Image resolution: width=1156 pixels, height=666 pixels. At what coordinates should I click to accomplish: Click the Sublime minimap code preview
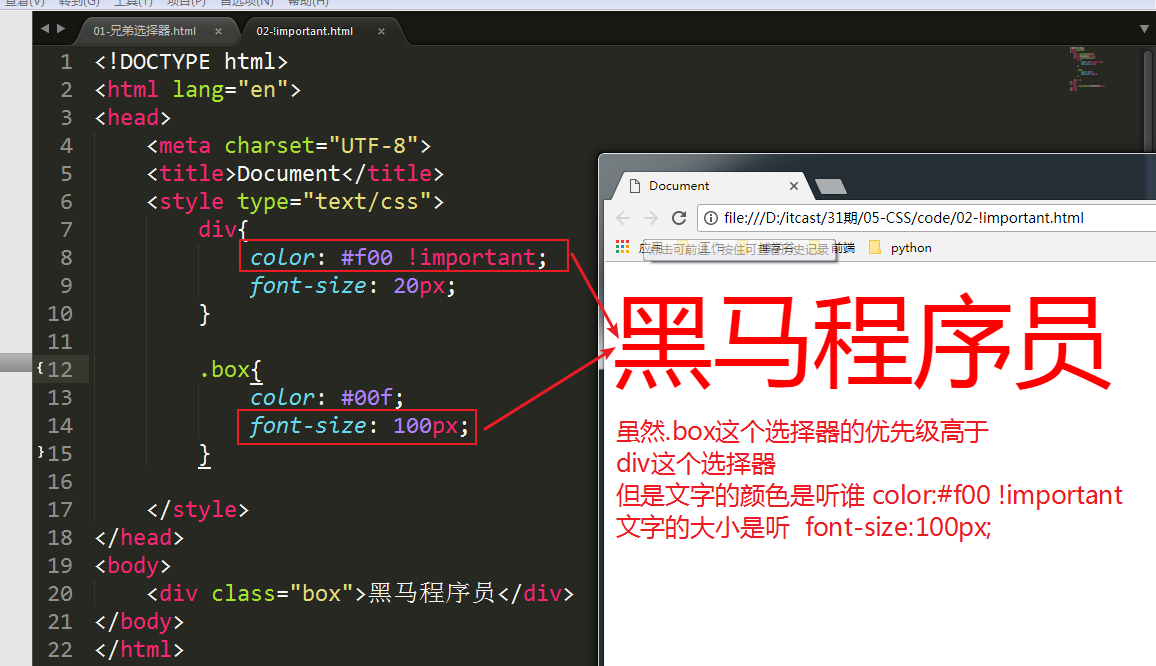(x=1087, y=69)
